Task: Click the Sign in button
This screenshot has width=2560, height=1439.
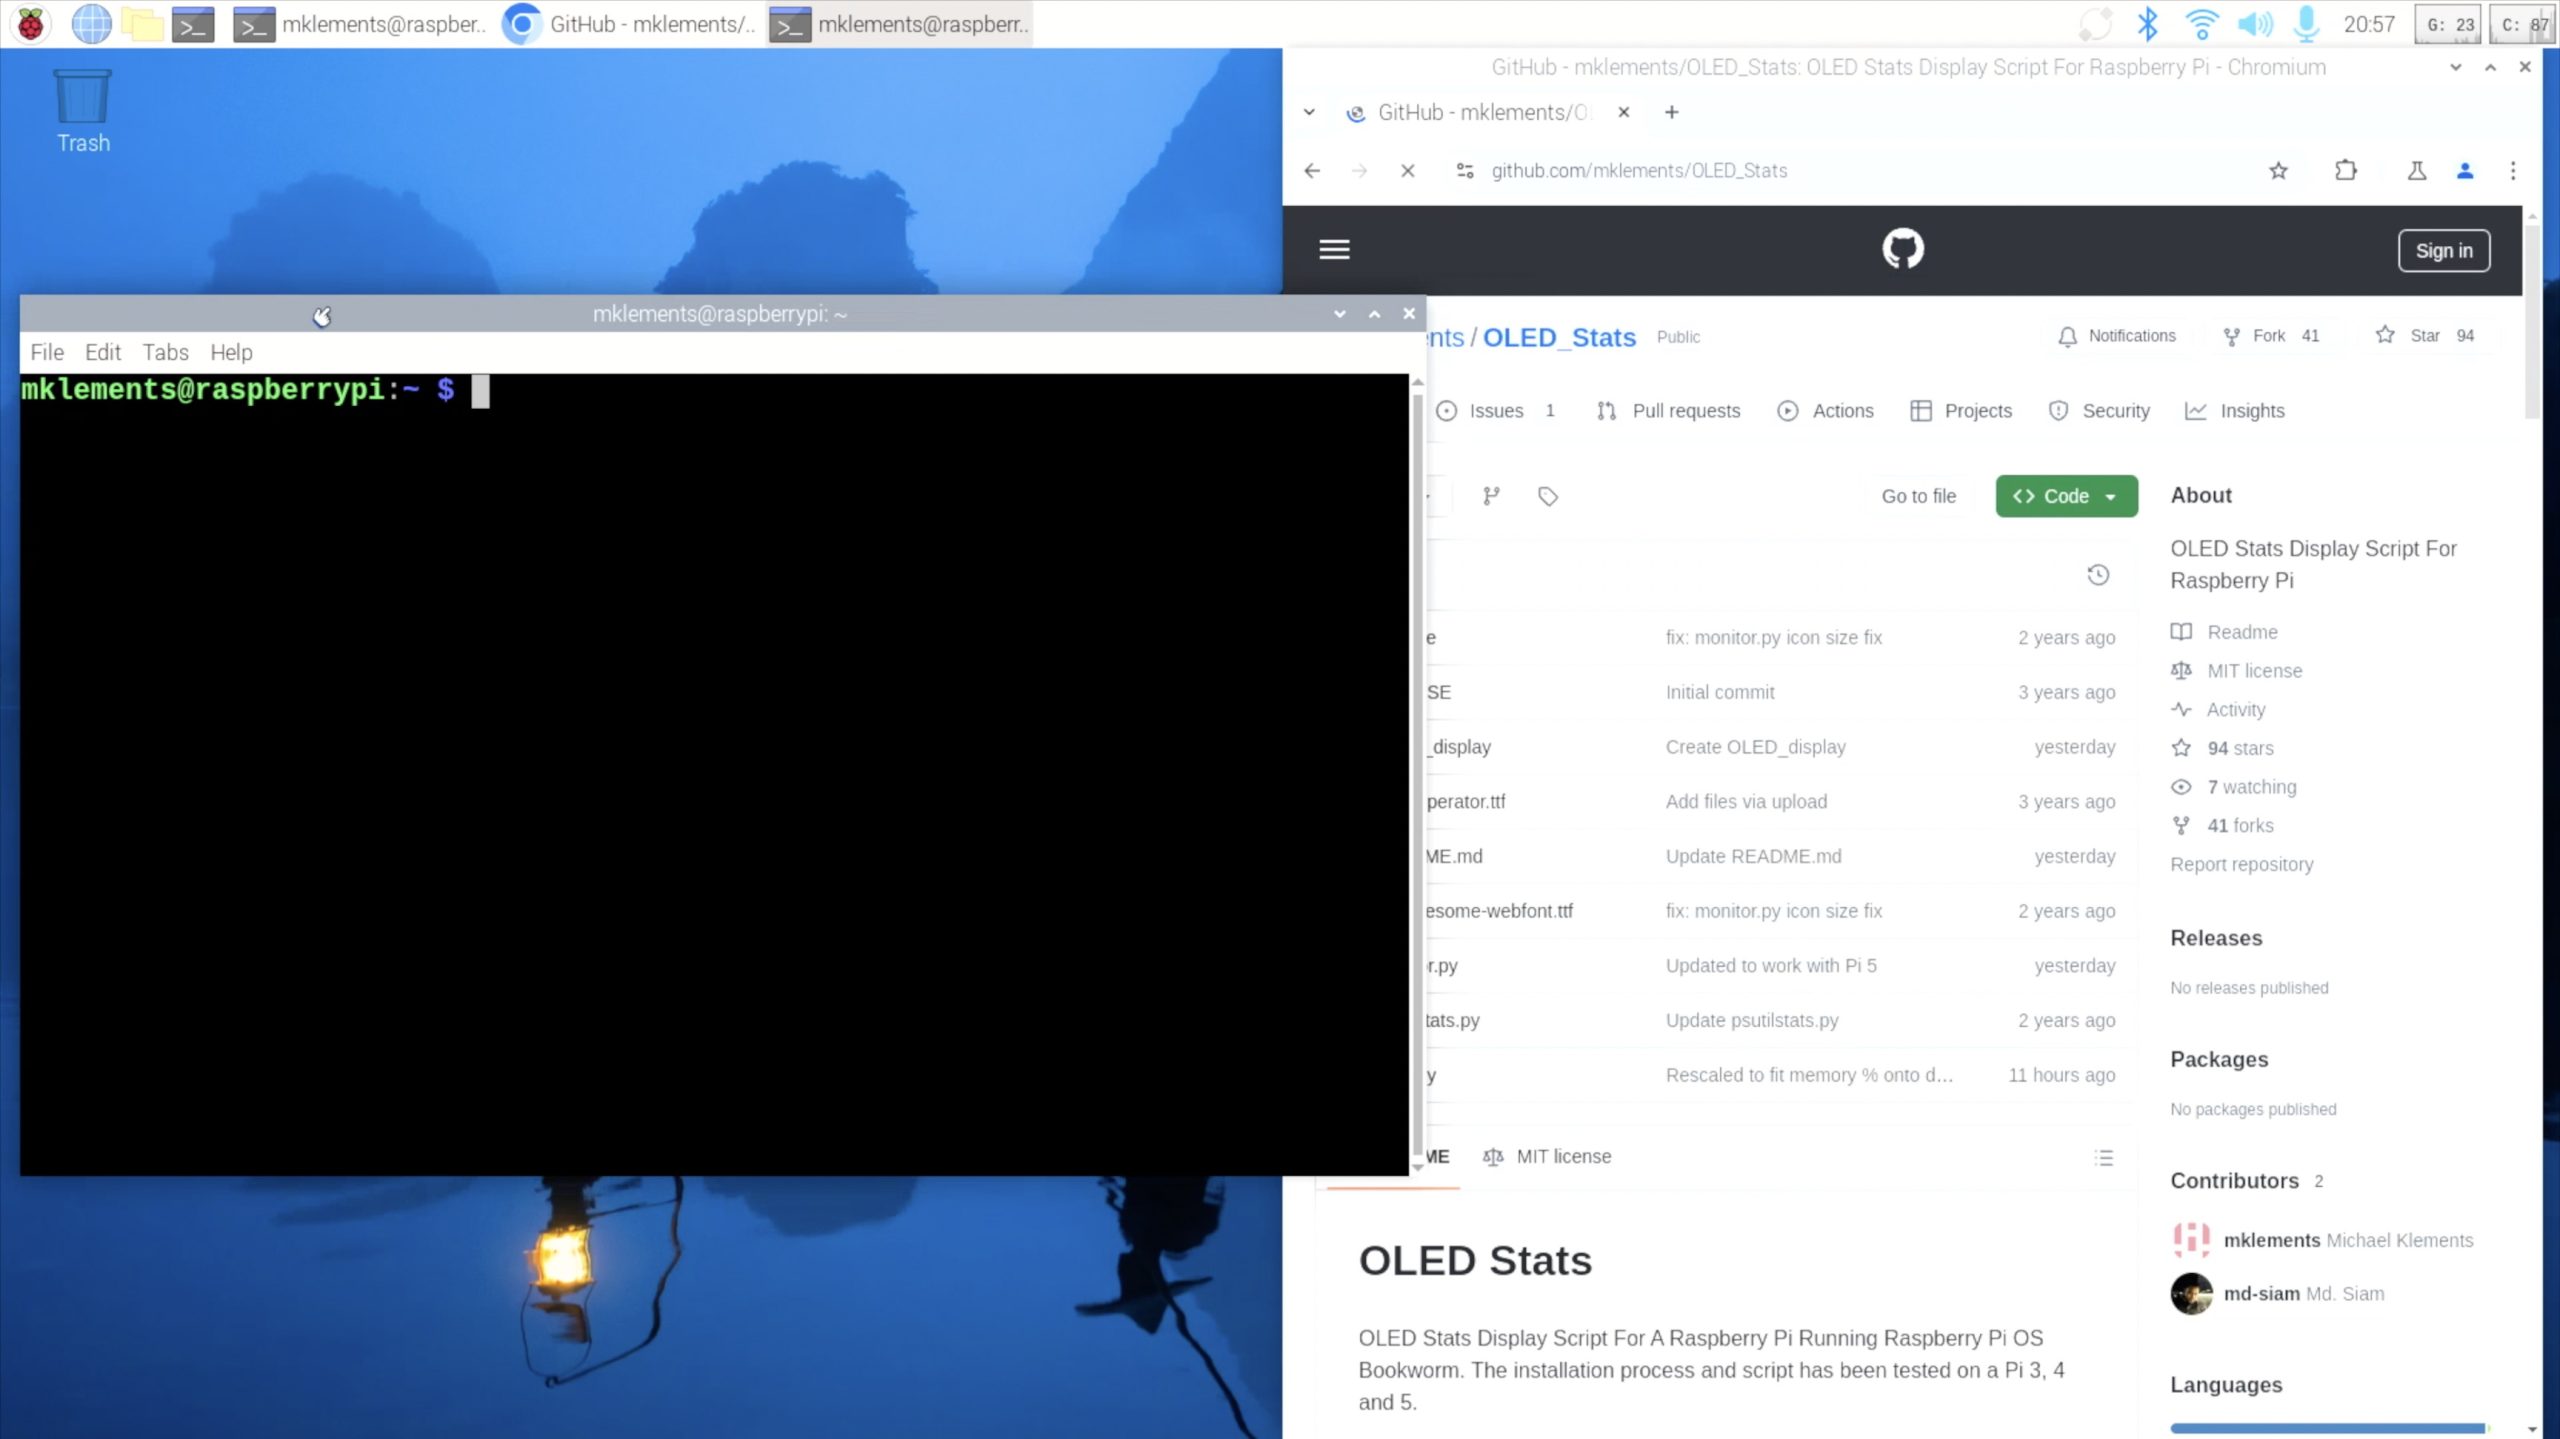Action: click(x=2443, y=251)
